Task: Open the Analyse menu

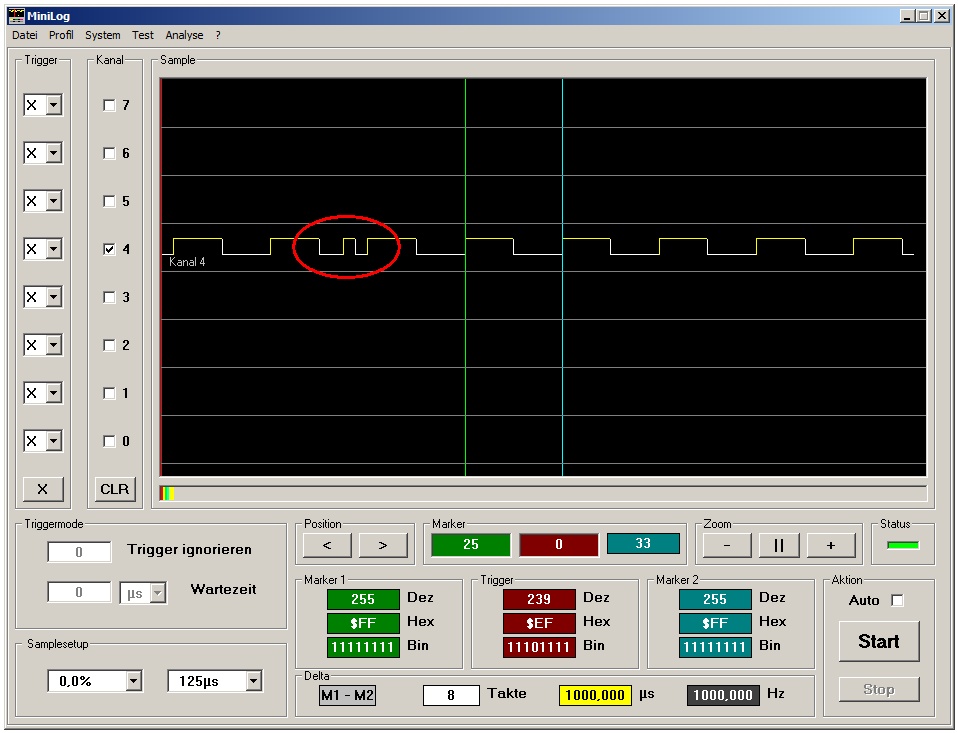Action: click(x=184, y=35)
